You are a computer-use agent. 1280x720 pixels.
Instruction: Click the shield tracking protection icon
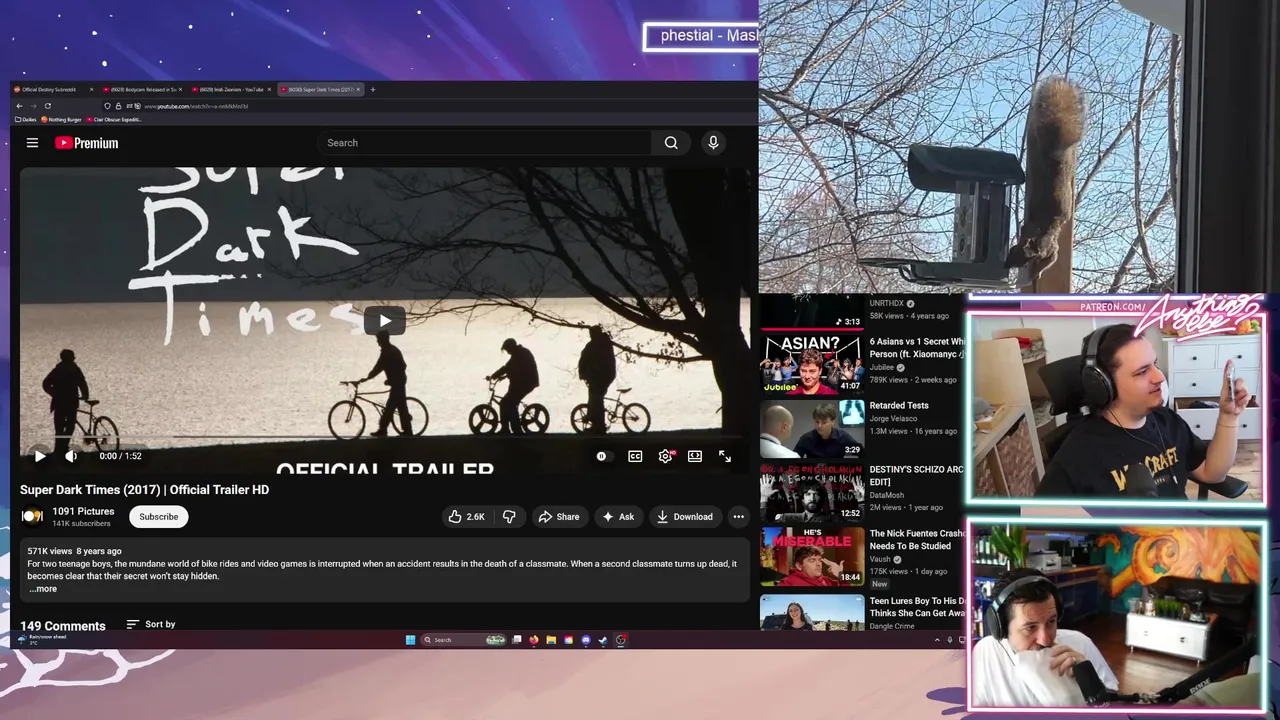(x=108, y=106)
